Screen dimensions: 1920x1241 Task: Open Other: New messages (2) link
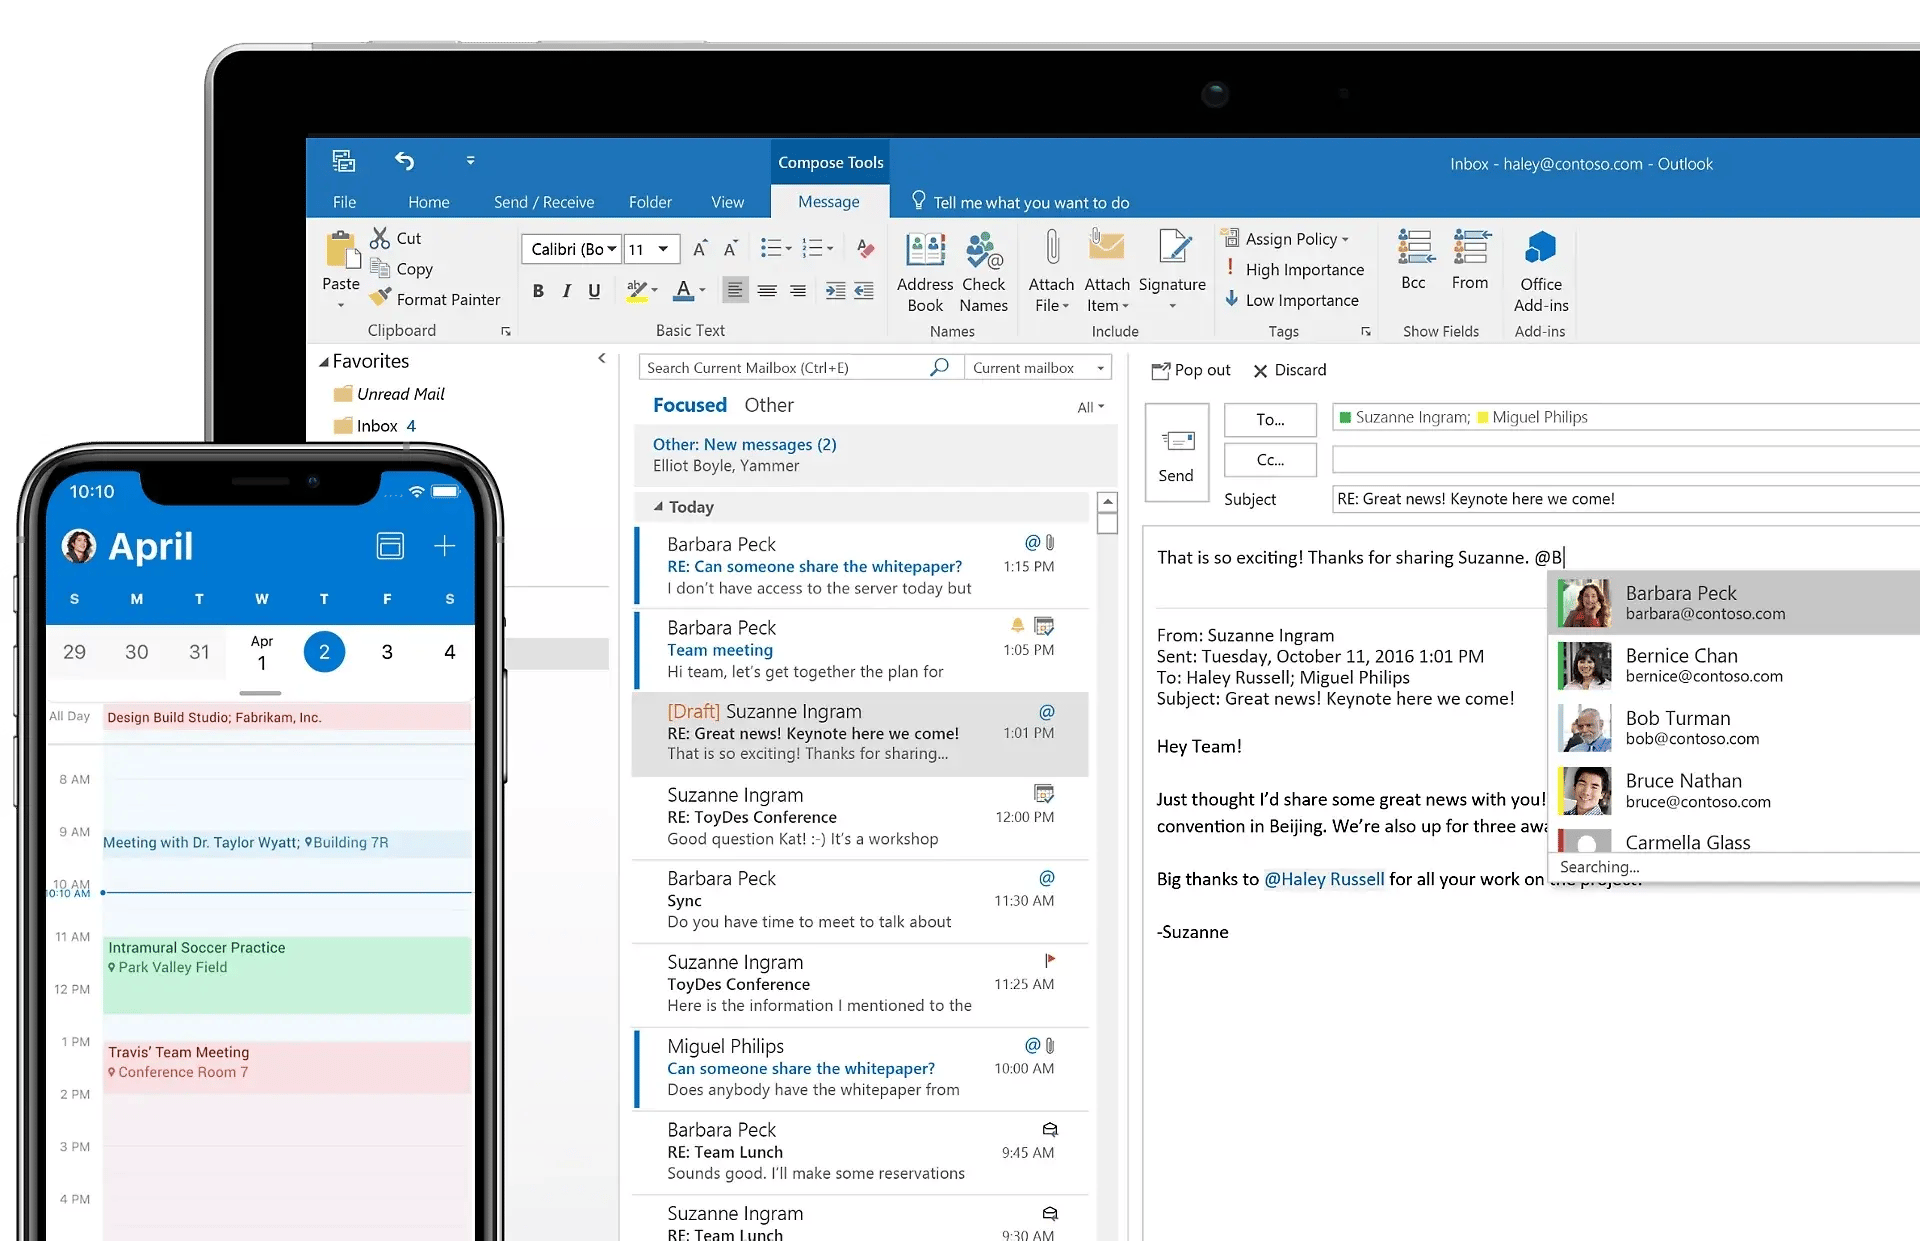pyautogui.click(x=745, y=444)
